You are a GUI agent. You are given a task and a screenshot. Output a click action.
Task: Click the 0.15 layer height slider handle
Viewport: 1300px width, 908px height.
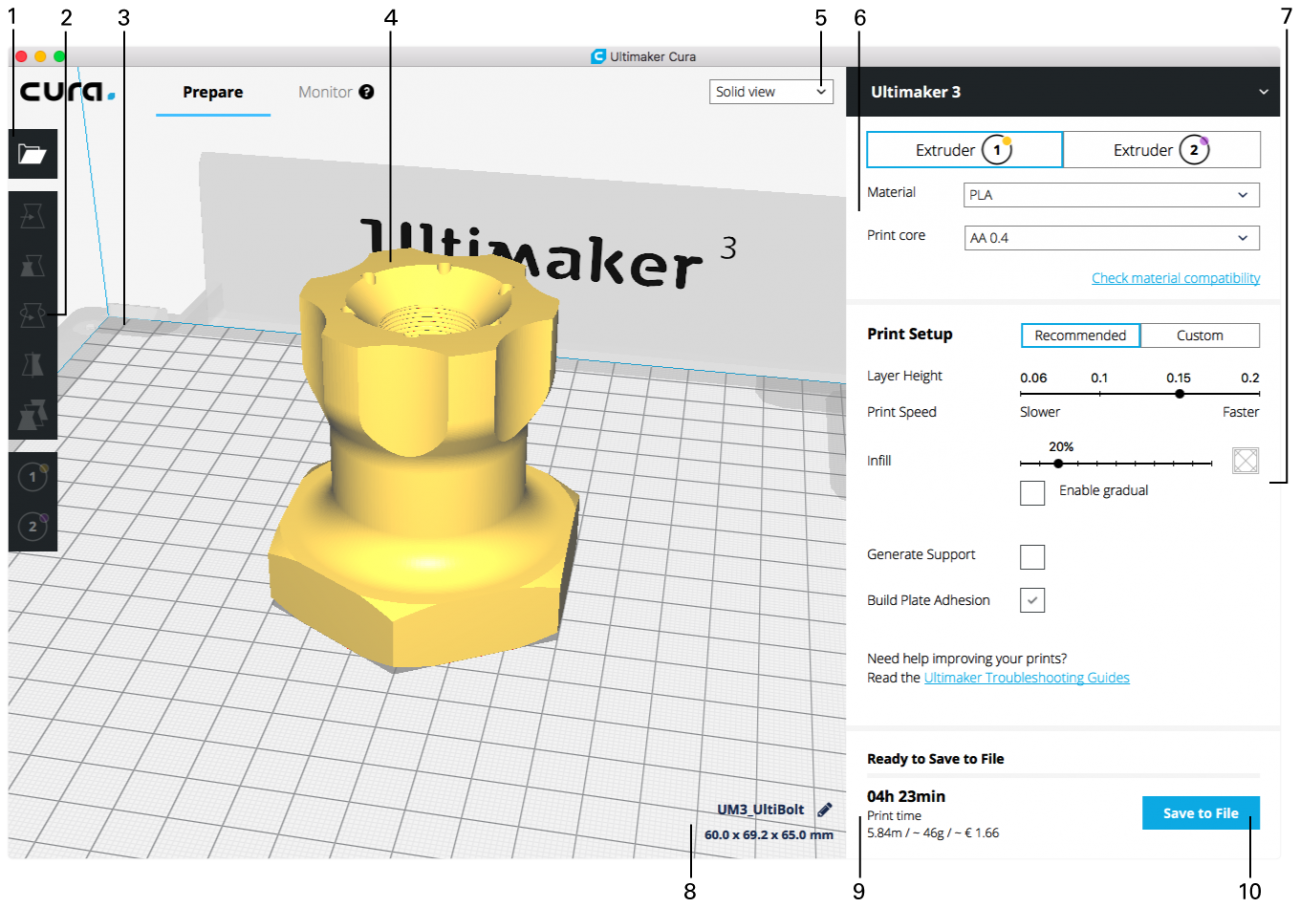pos(1179,394)
